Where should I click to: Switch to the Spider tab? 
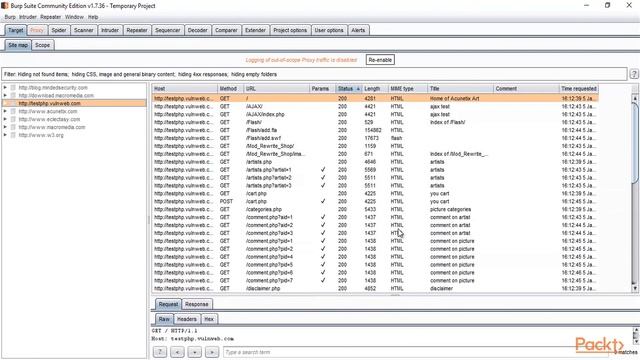coord(59,30)
